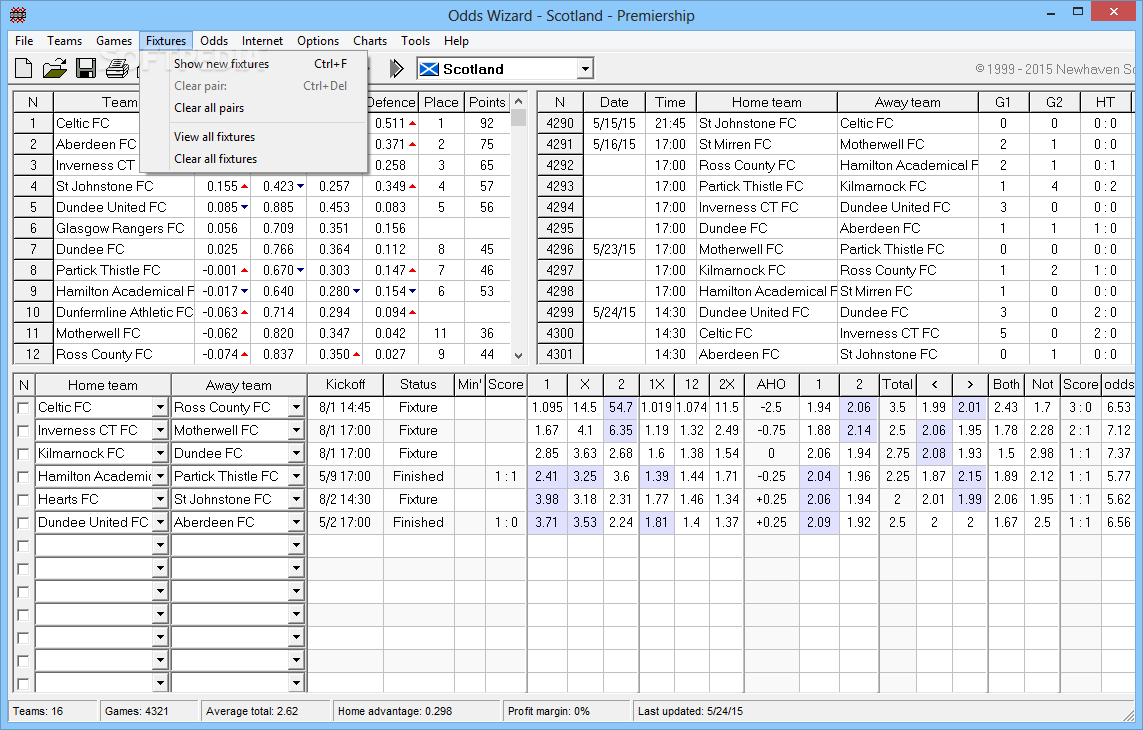Screen dimensions: 1143x730
Task: Tick the checkbox on first empty fixture row
Action: pos(23,546)
